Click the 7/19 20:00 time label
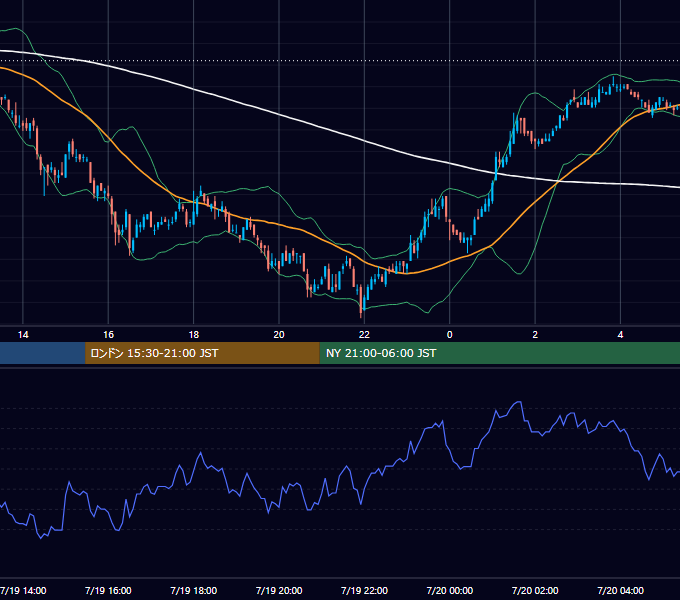The image size is (680, 600). click(279, 590)
